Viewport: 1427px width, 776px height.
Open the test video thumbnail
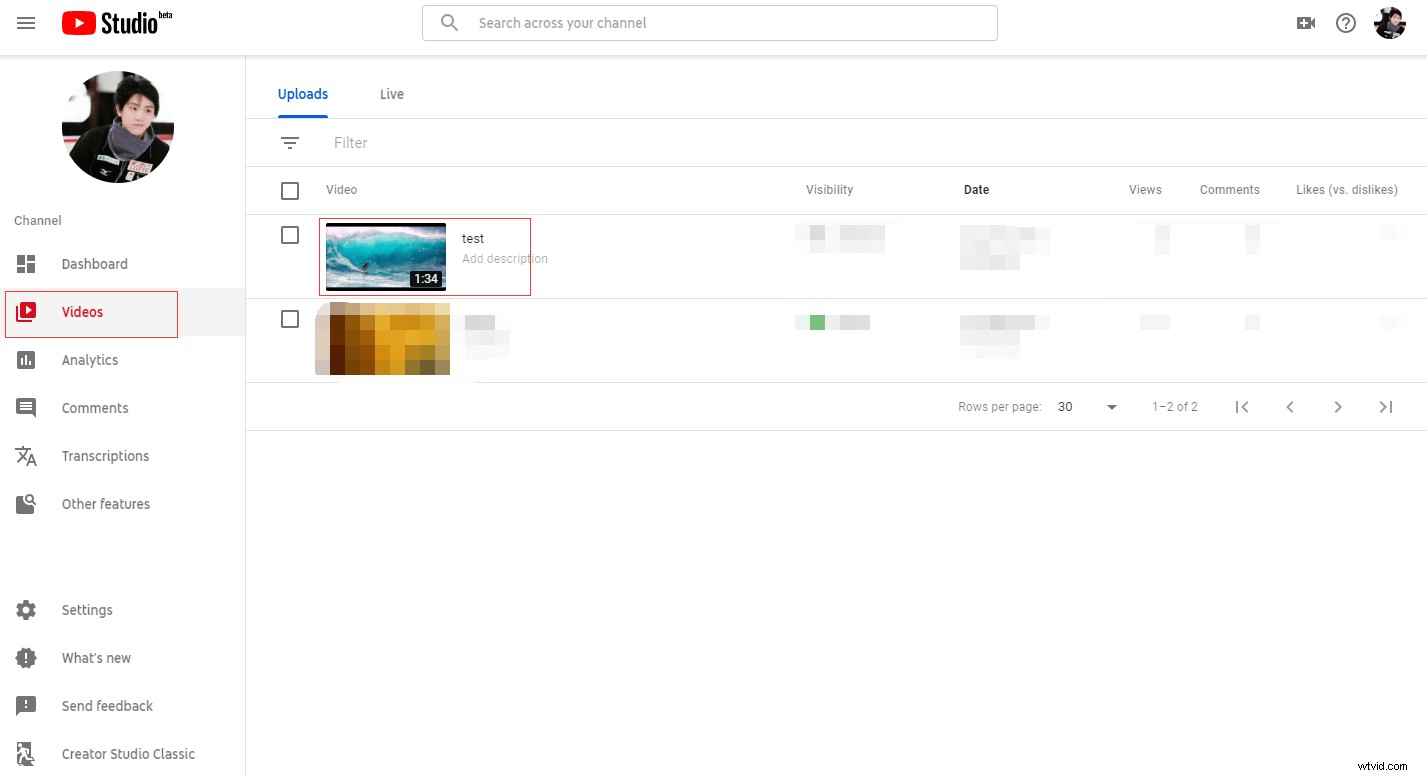[385, 255]
